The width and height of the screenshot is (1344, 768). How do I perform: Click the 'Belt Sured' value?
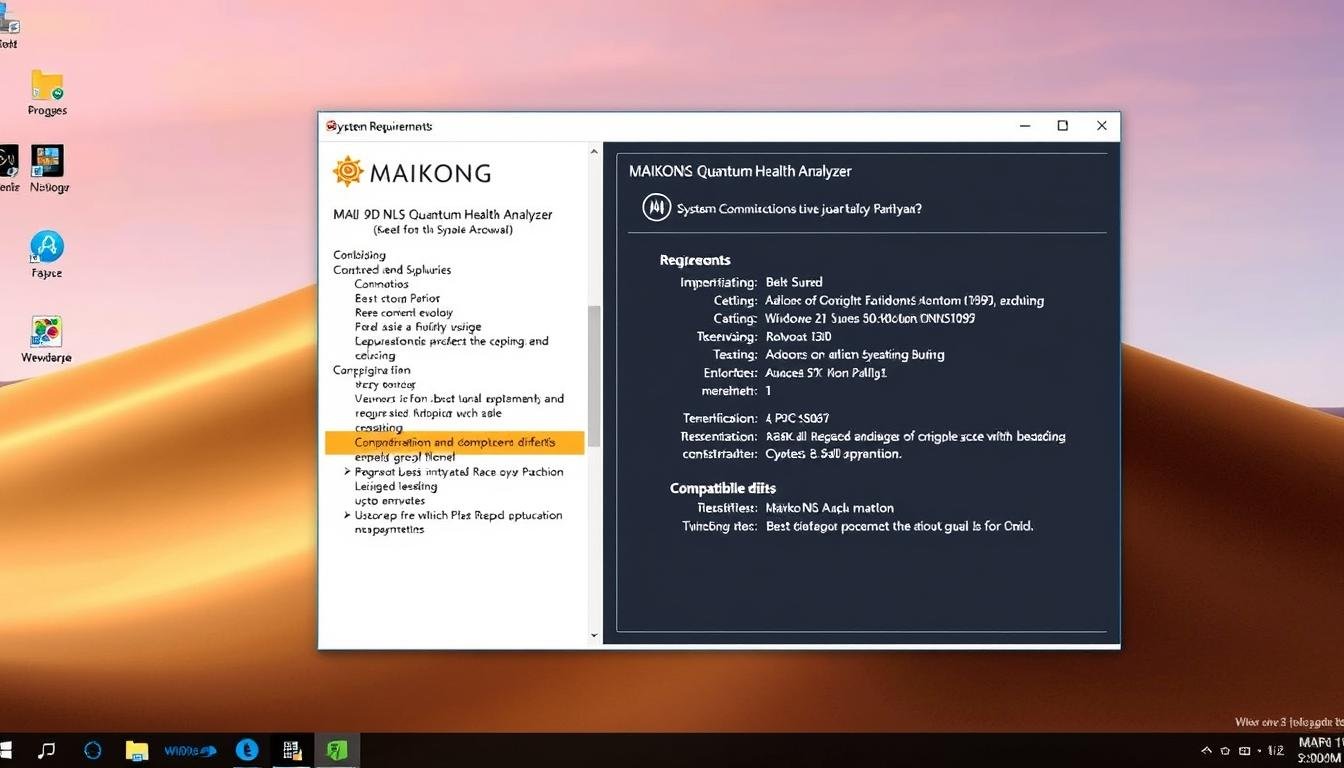(x=794, y=282)
